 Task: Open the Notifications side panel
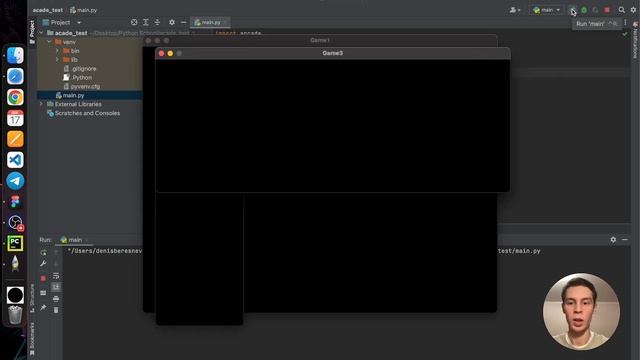635,40
